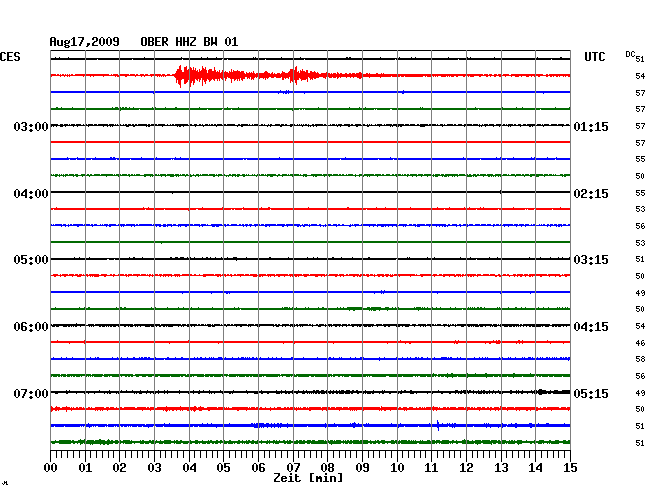Screen dimensions: 650x494
Task: Click the DC value 58
Action: tap(640, 359)
